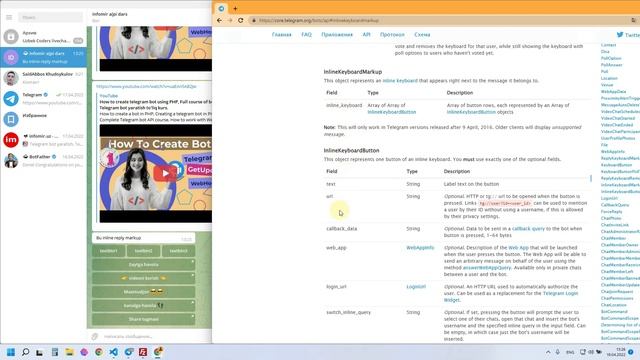Click the Twitter link in header
Viewport: 640px width, 360px height.
point(628,35)
